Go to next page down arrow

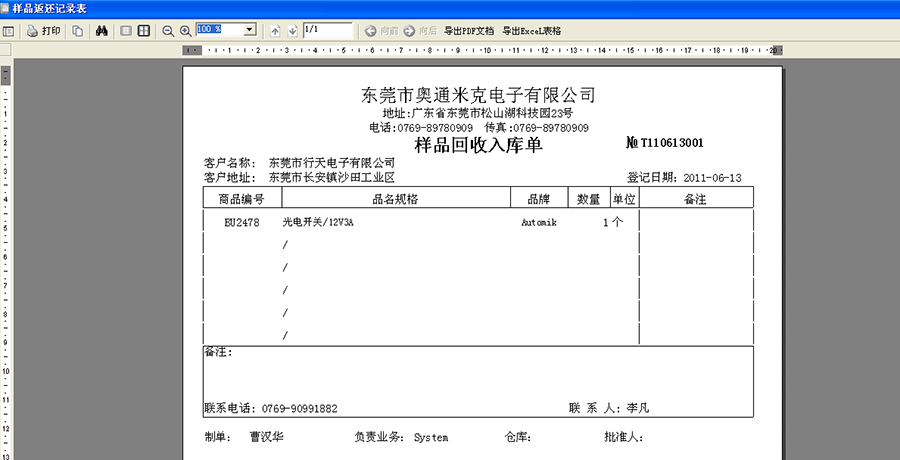[x=292, y=31]
